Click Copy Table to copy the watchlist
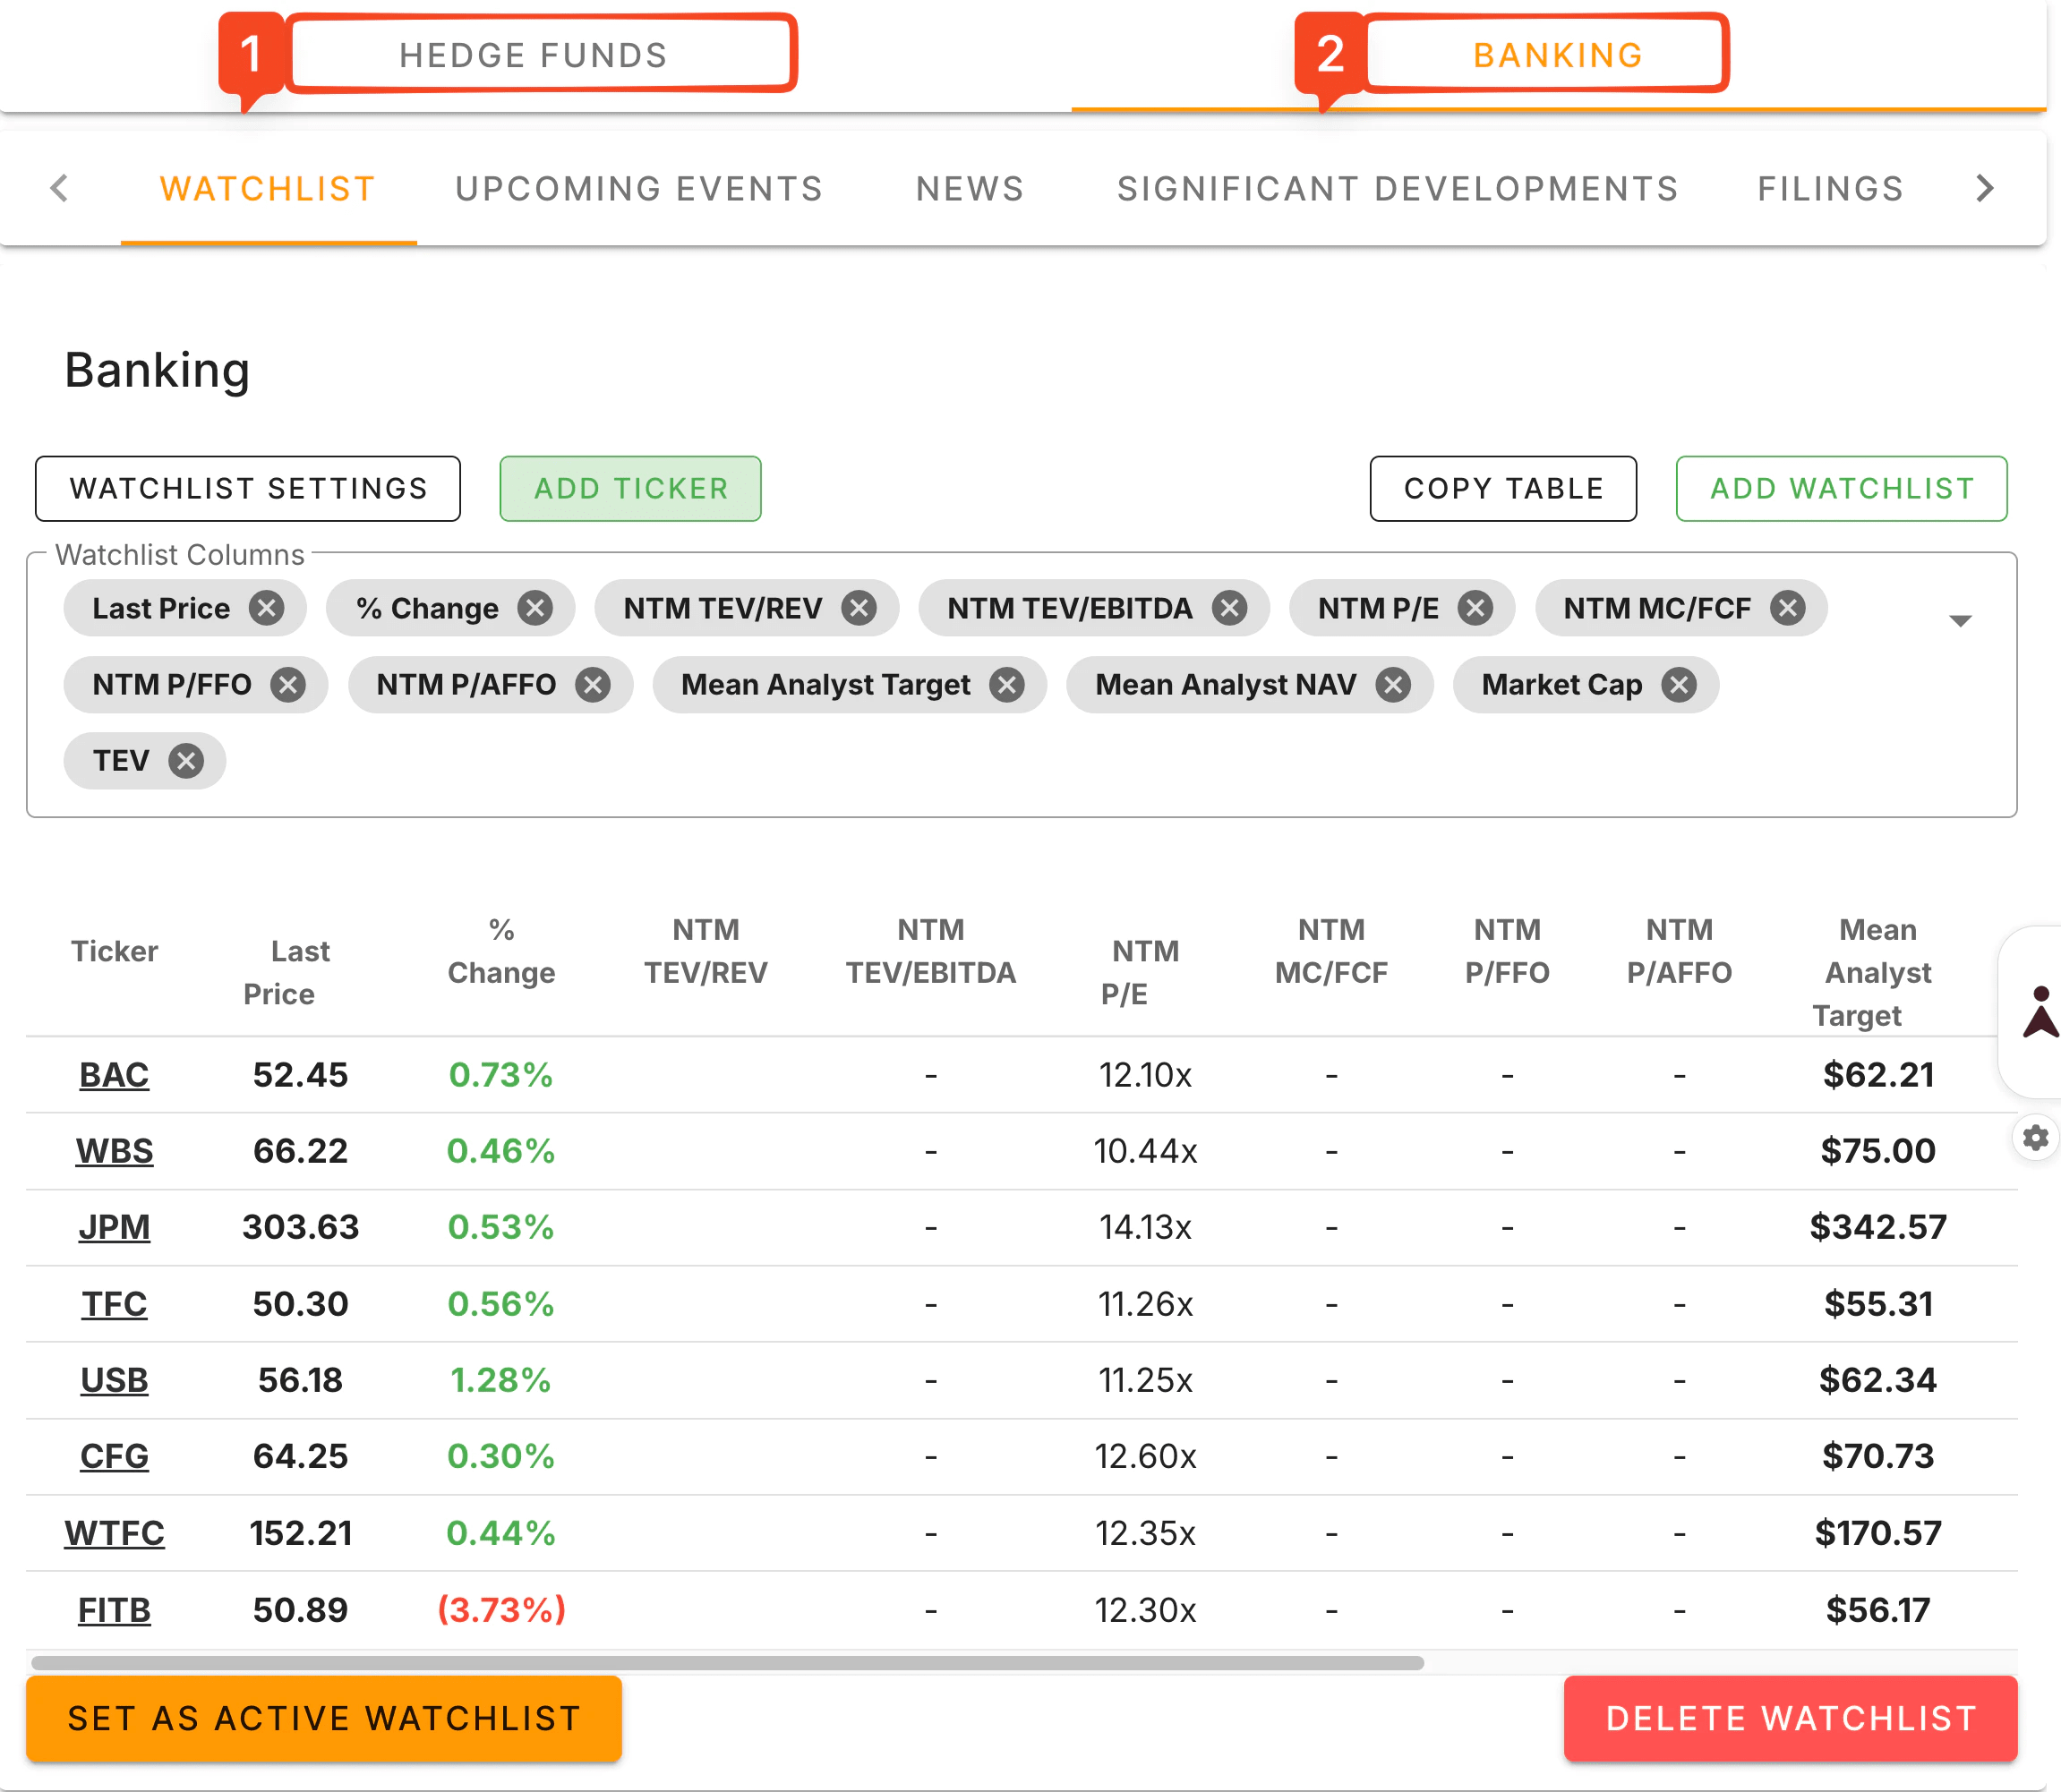Screen dimensions: 2061x1792 [x=1502, y=489]
